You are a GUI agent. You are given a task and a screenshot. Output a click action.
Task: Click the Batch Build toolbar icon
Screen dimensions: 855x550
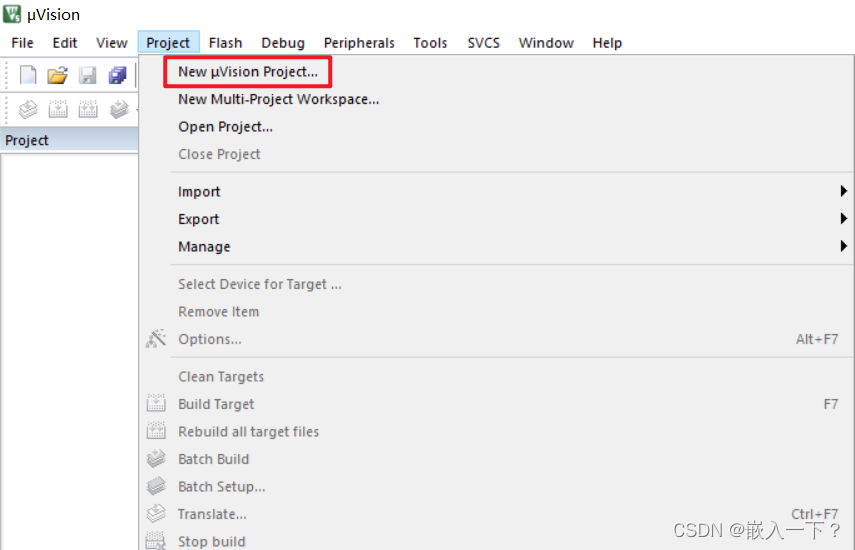118,110
